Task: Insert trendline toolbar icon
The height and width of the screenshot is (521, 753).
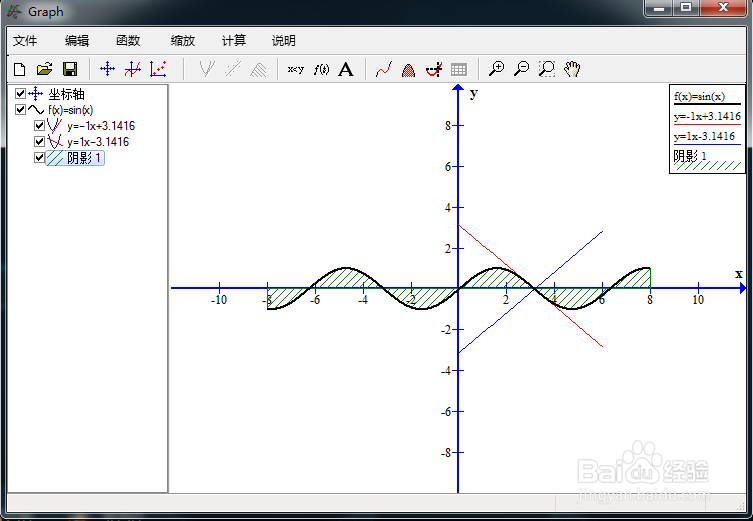Action: 233,69
